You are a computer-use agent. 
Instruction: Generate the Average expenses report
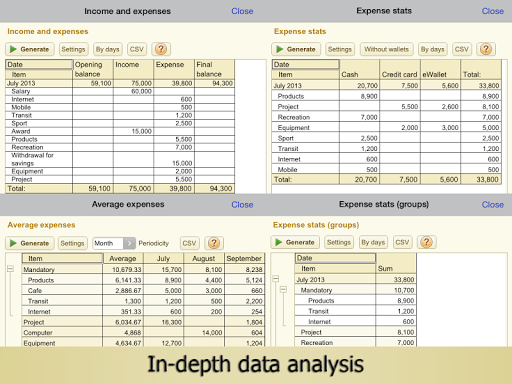coord(29,243)
